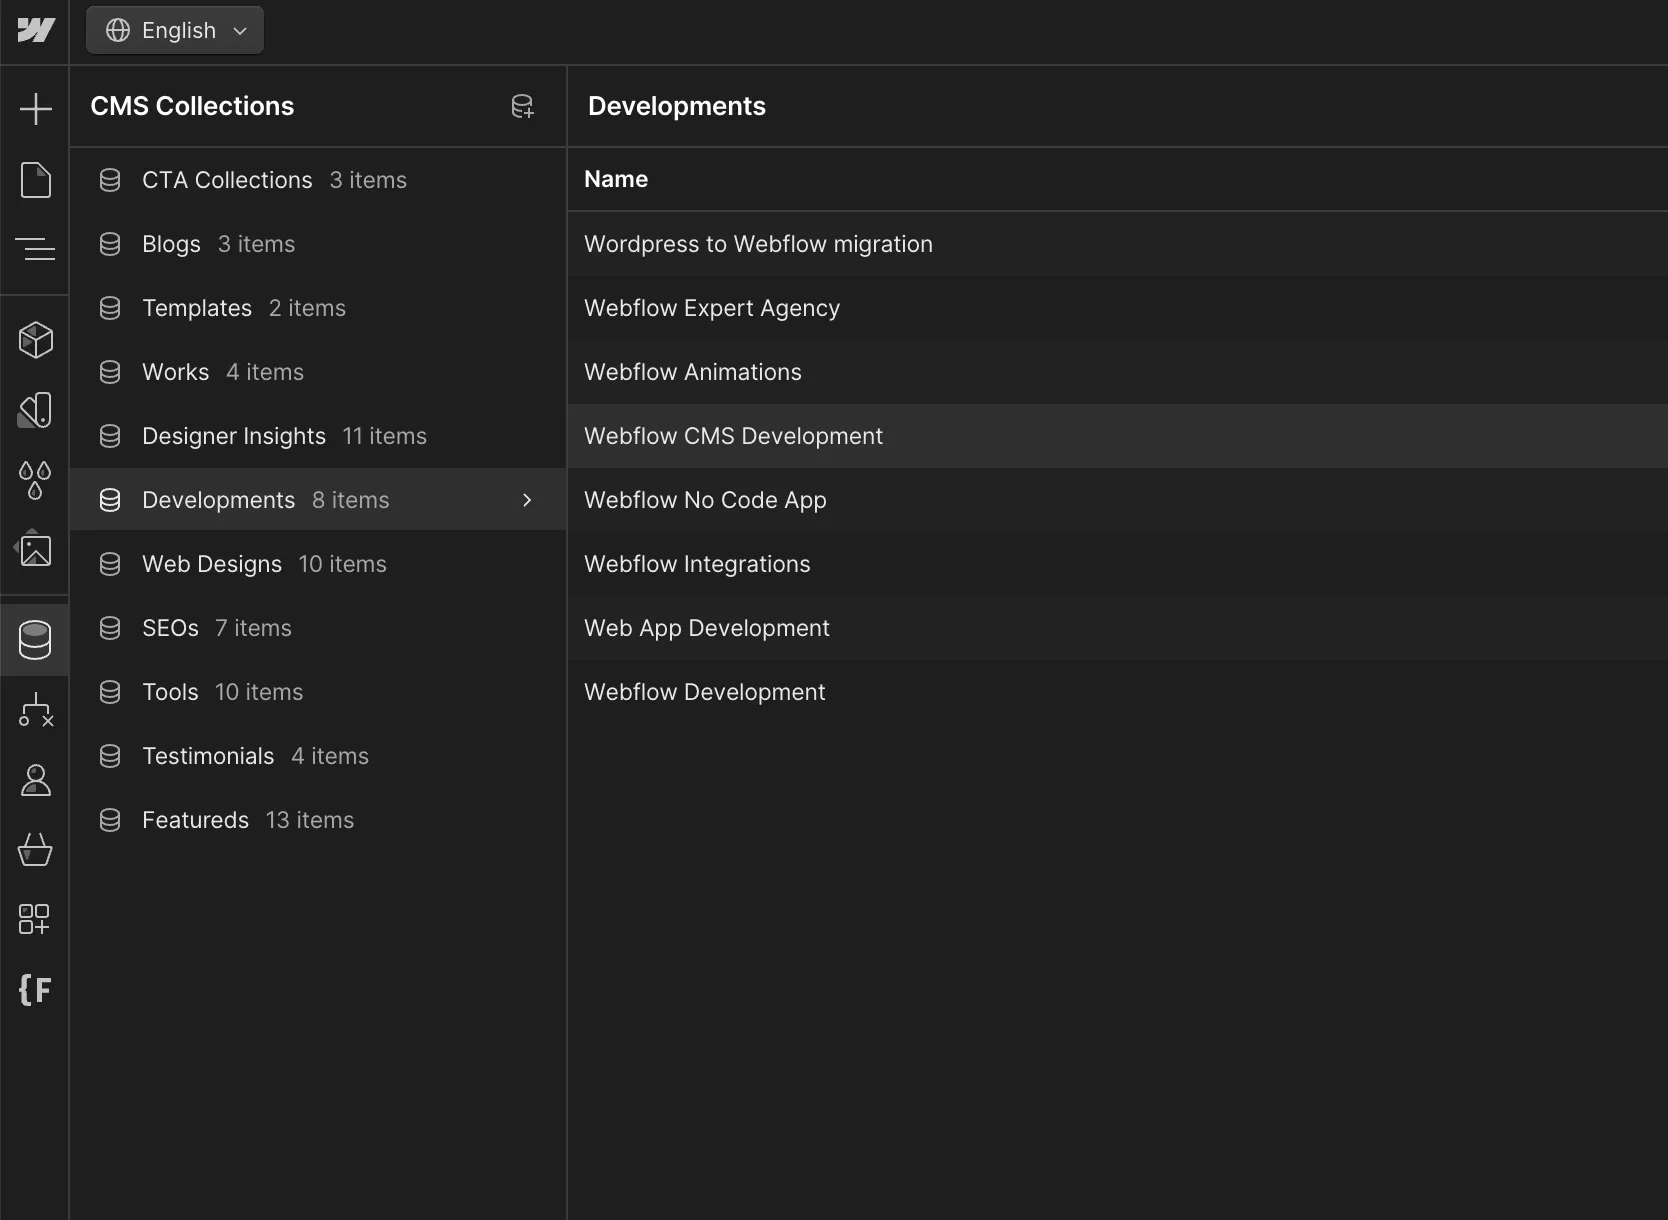Open 'Webflow Development' item
This screenshot has height=1220, width=1668.
pos(1118,692)
